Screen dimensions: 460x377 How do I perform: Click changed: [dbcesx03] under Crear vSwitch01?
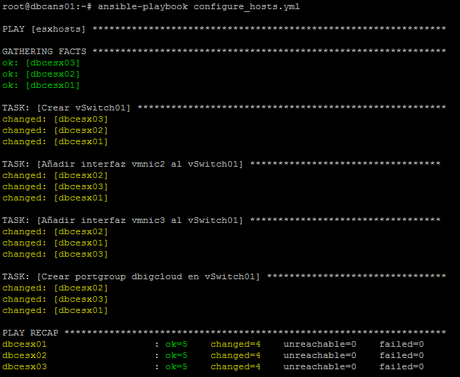tap(55, 119)
